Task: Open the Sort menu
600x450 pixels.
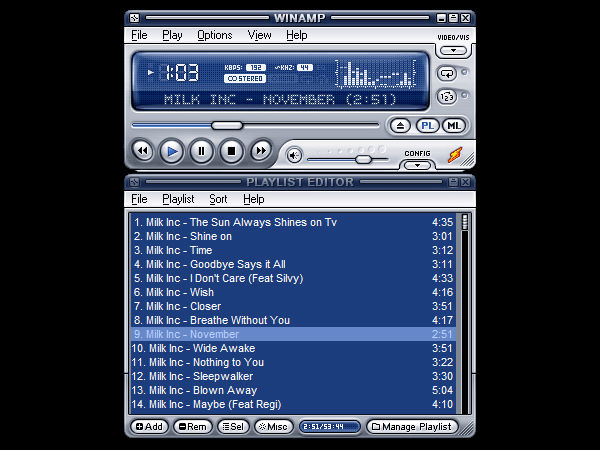Action: 218,199
